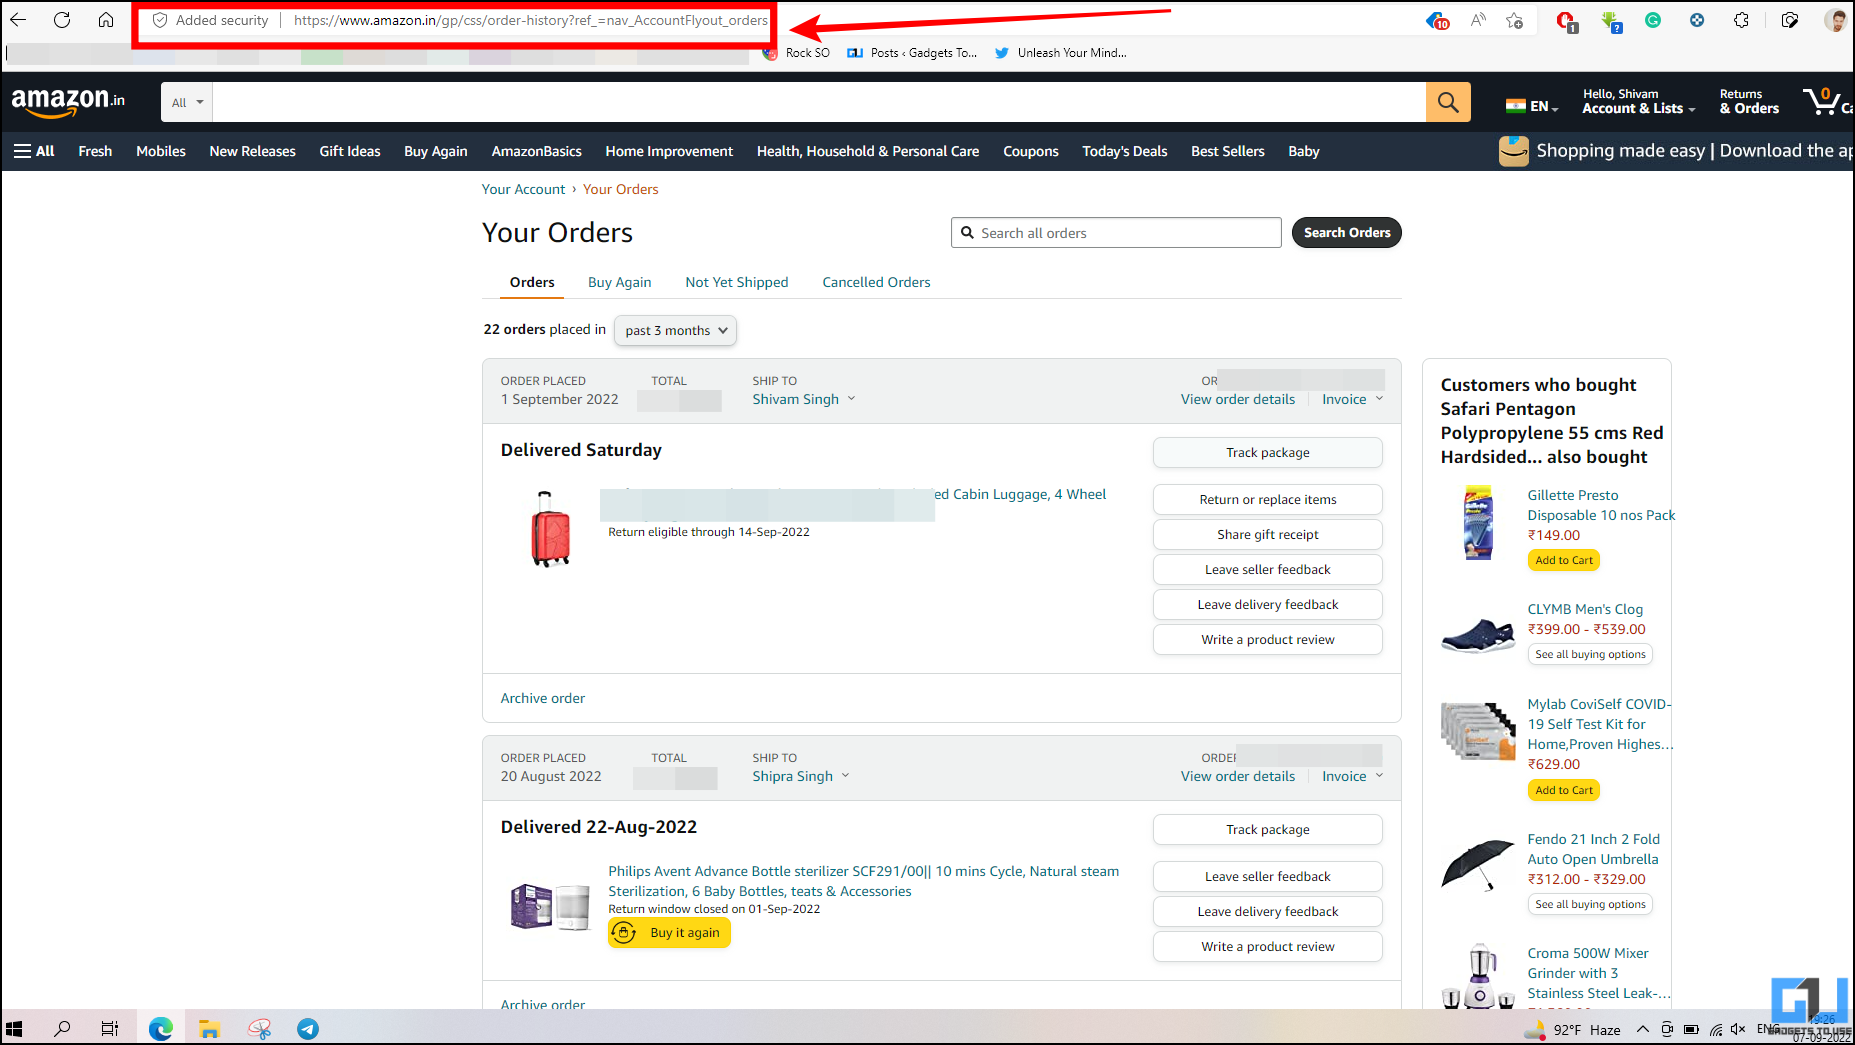Open the shopping cart icon
This screenshot has height=1045, width=1855.
click(1825, 102)
